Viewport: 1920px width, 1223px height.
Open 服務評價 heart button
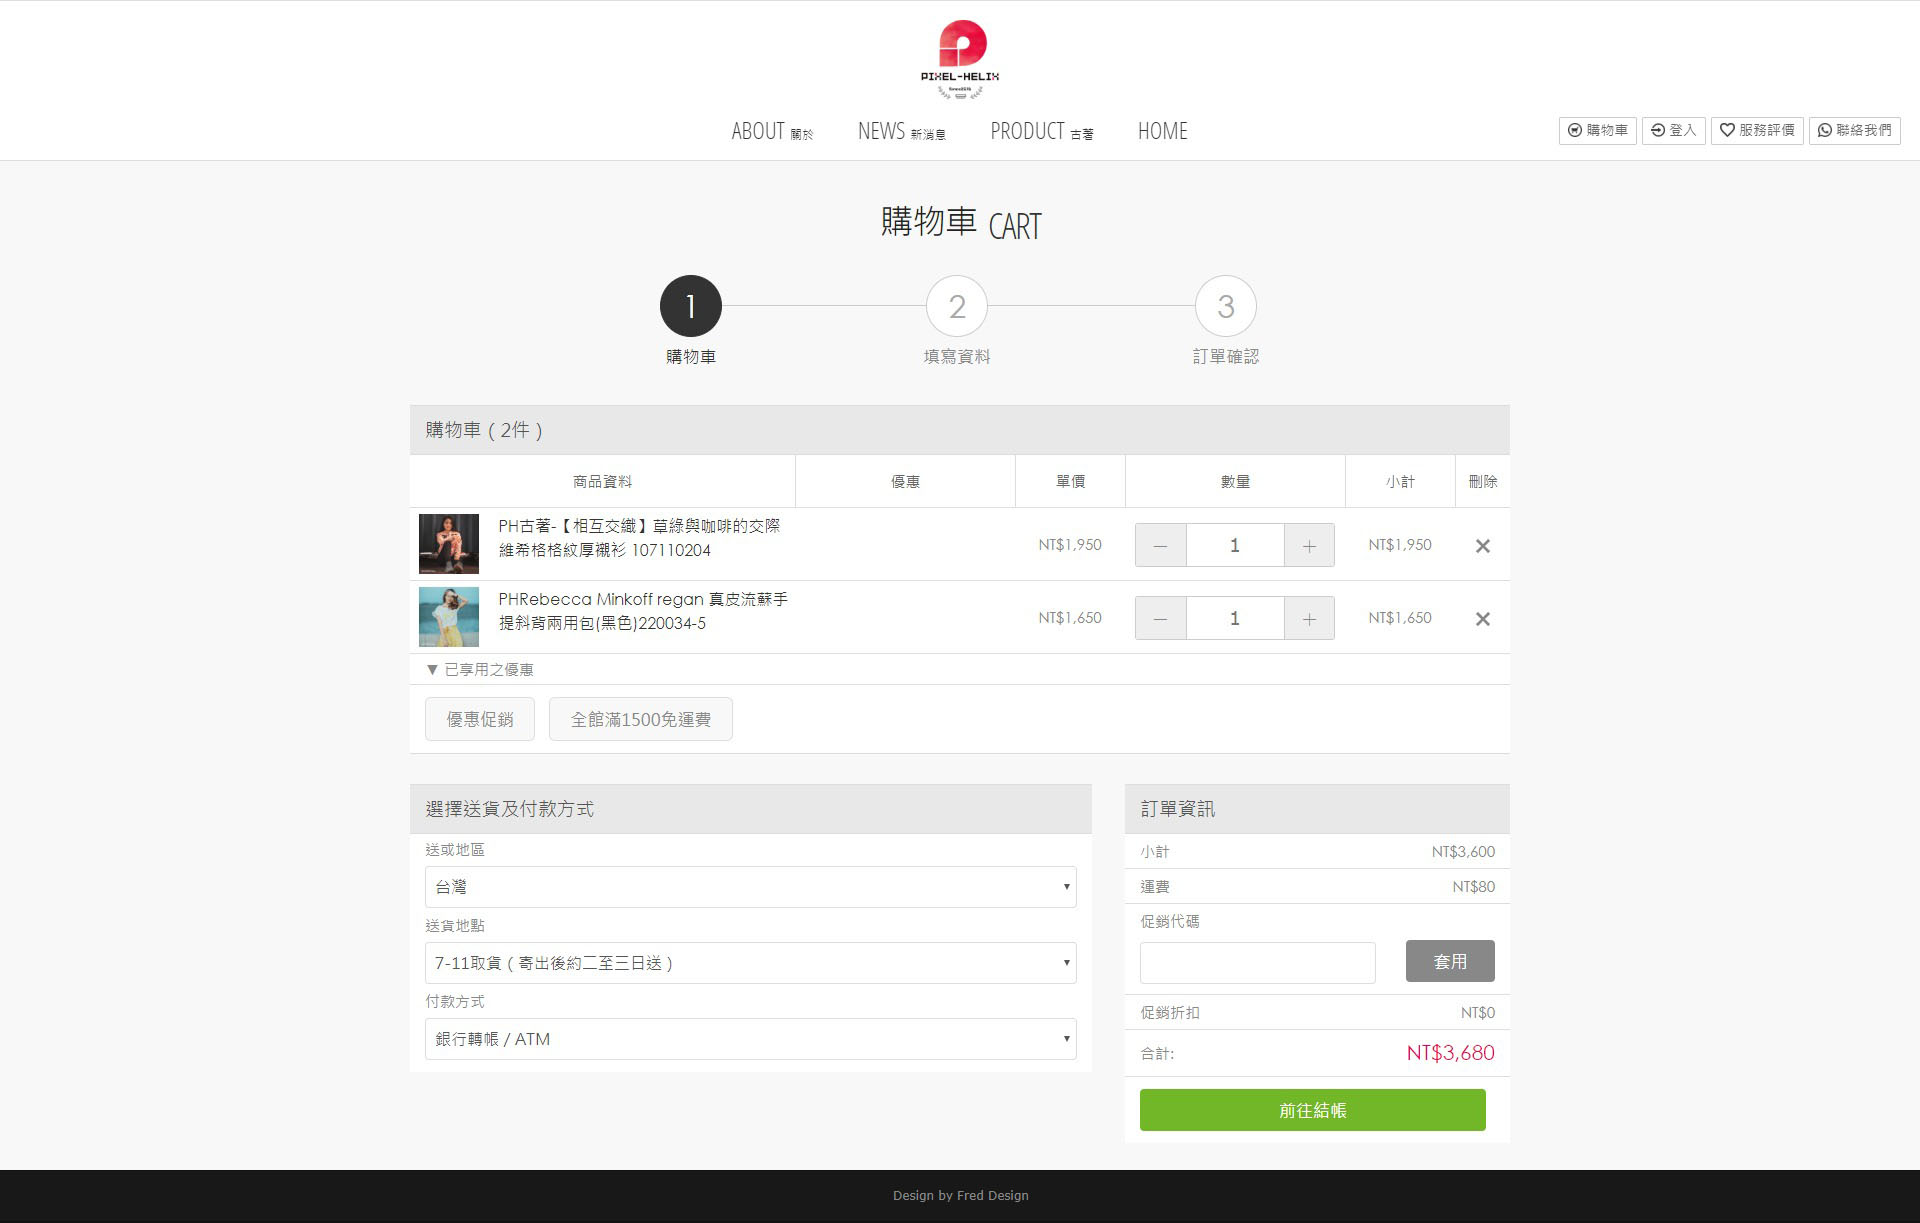click(1756, 130)
